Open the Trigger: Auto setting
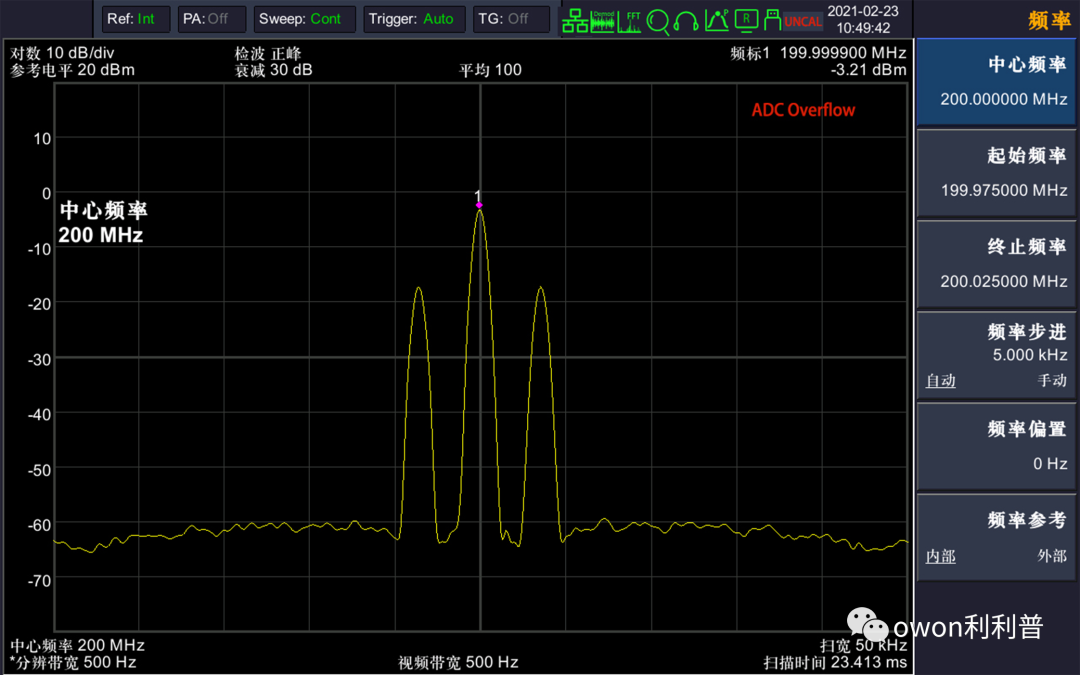Image resolution: width=1080 pixels, height=675 pixels. click(x=414, y=19)
